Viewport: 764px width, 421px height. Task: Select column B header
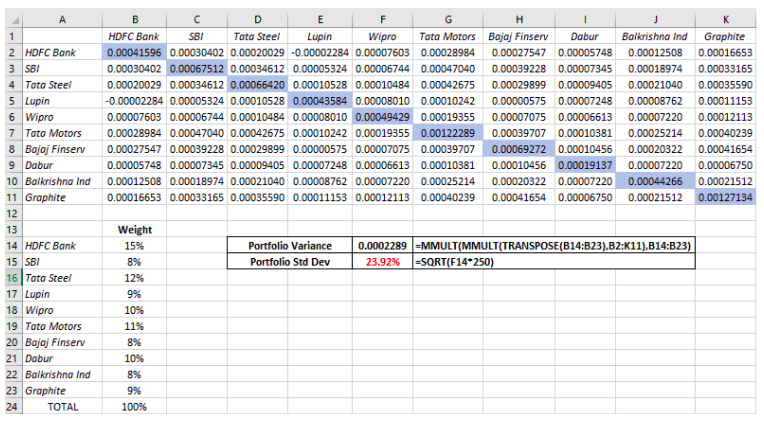pos(135,19)
